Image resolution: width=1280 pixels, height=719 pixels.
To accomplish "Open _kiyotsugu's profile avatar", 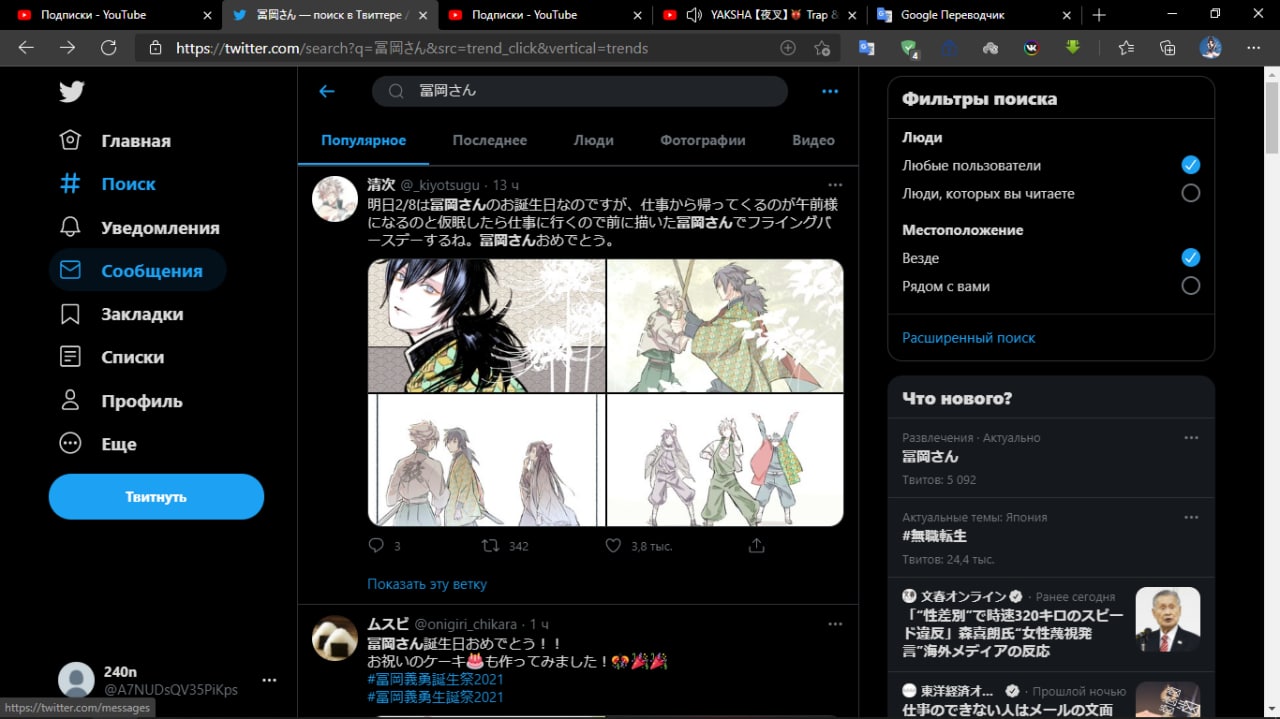I will point(335,199).
